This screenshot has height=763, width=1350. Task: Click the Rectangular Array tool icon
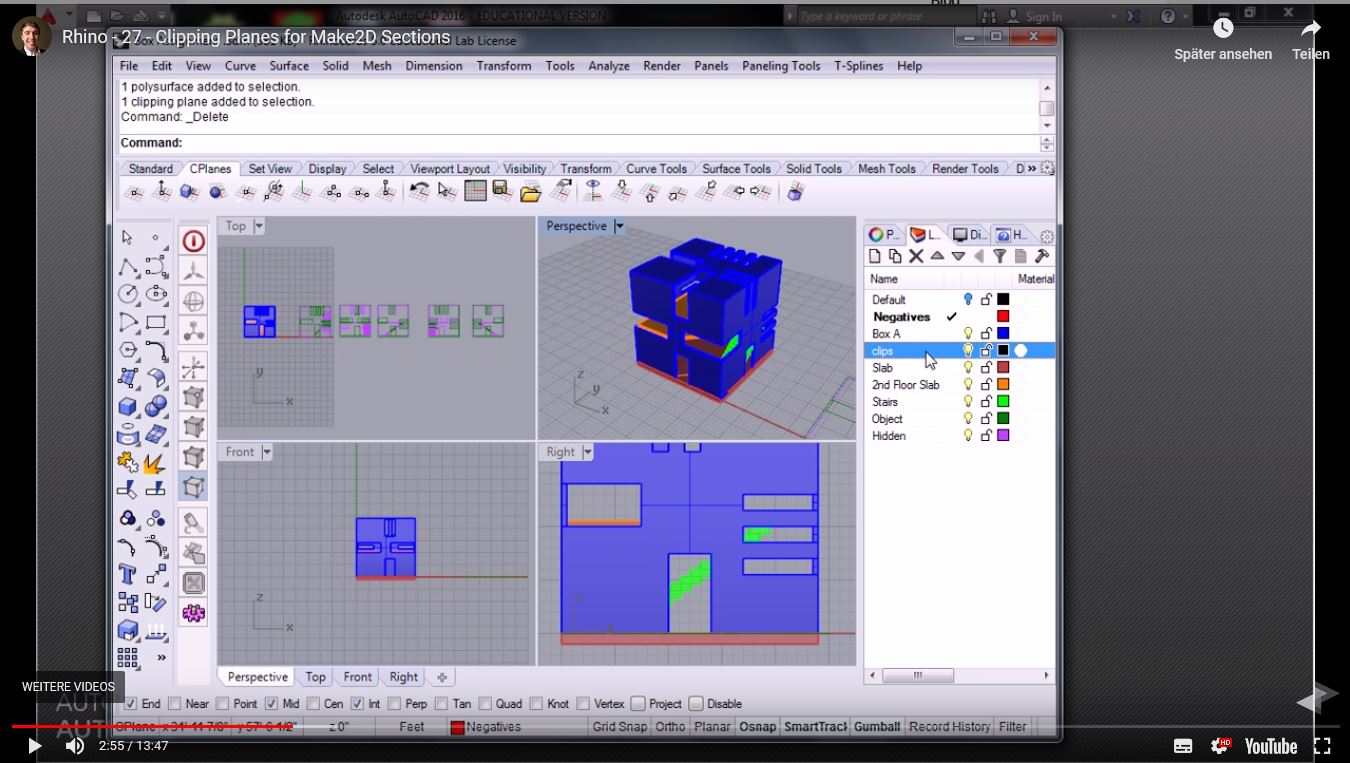[127, 657]
